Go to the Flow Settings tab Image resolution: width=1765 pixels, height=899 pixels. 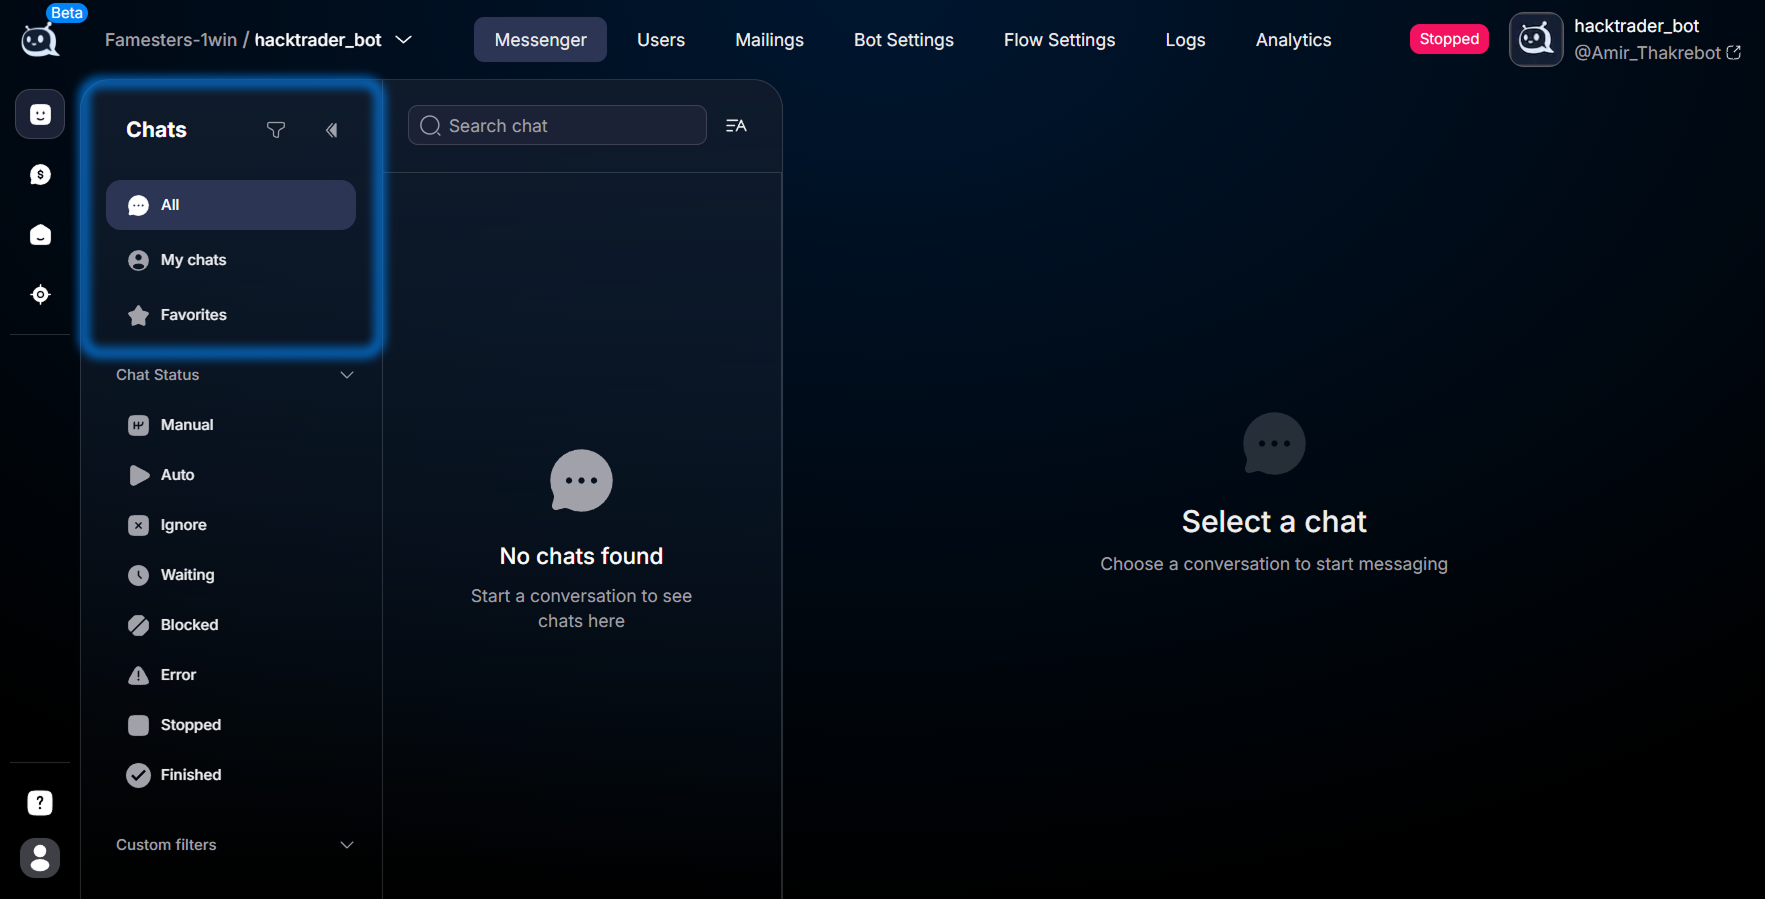1059,40
